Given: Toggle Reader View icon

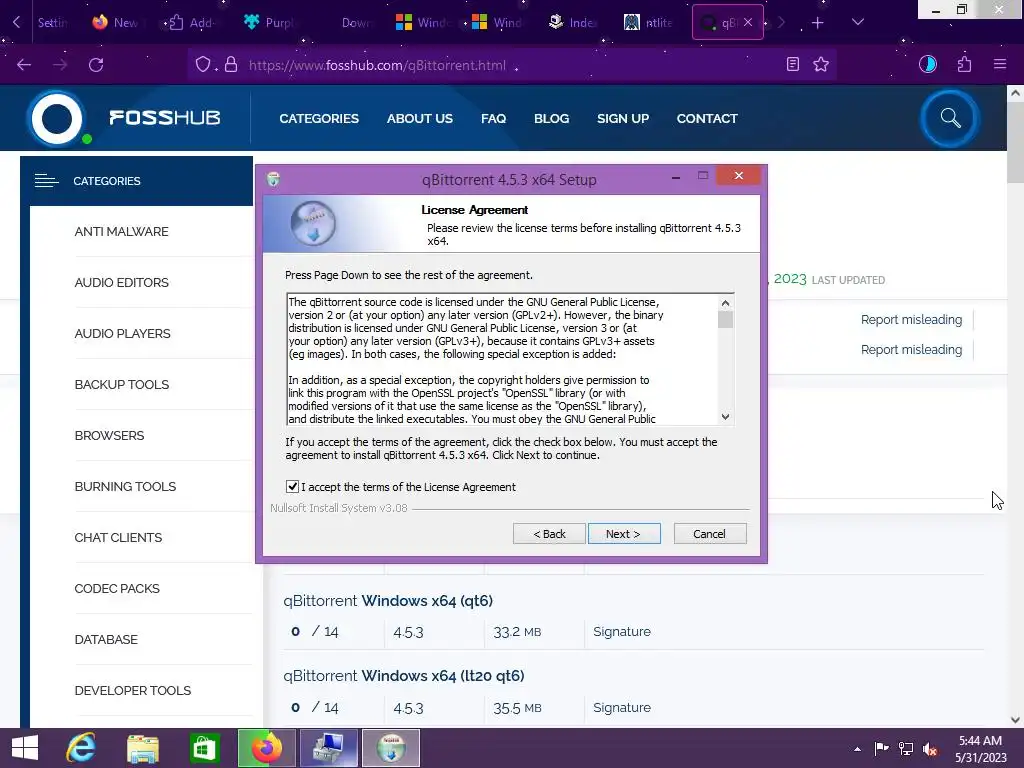Looking at the screenshot, I should tap(793, 64).
